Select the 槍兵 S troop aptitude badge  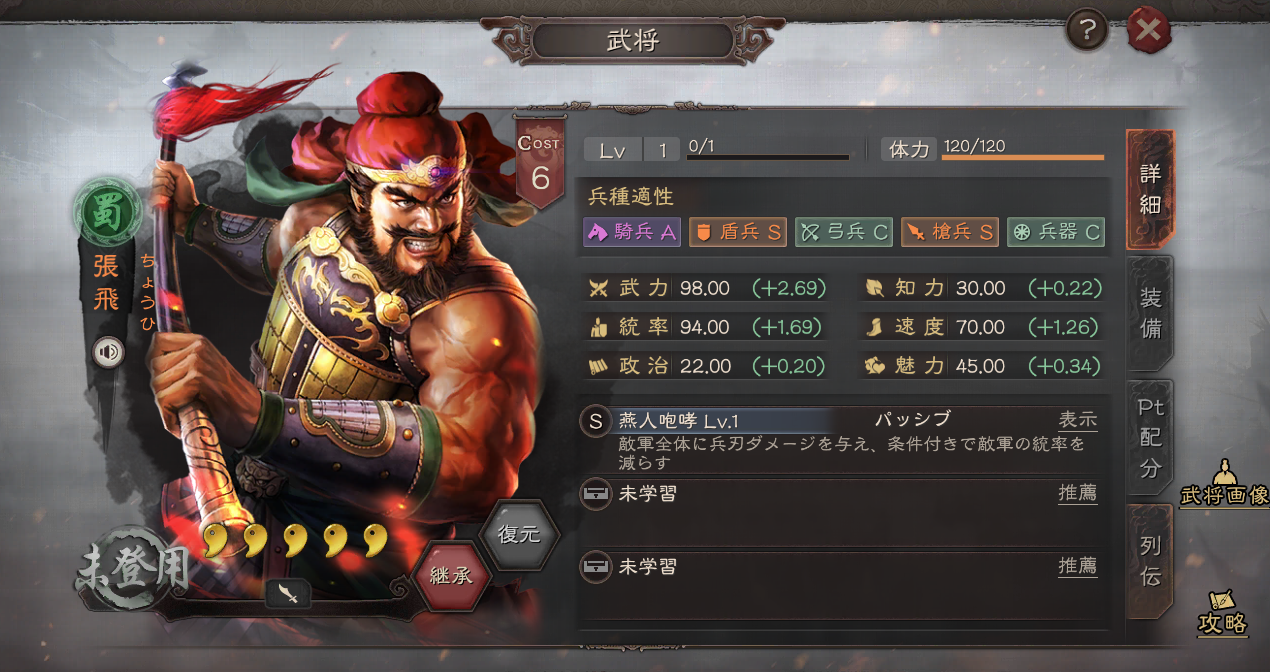(950, 232)
